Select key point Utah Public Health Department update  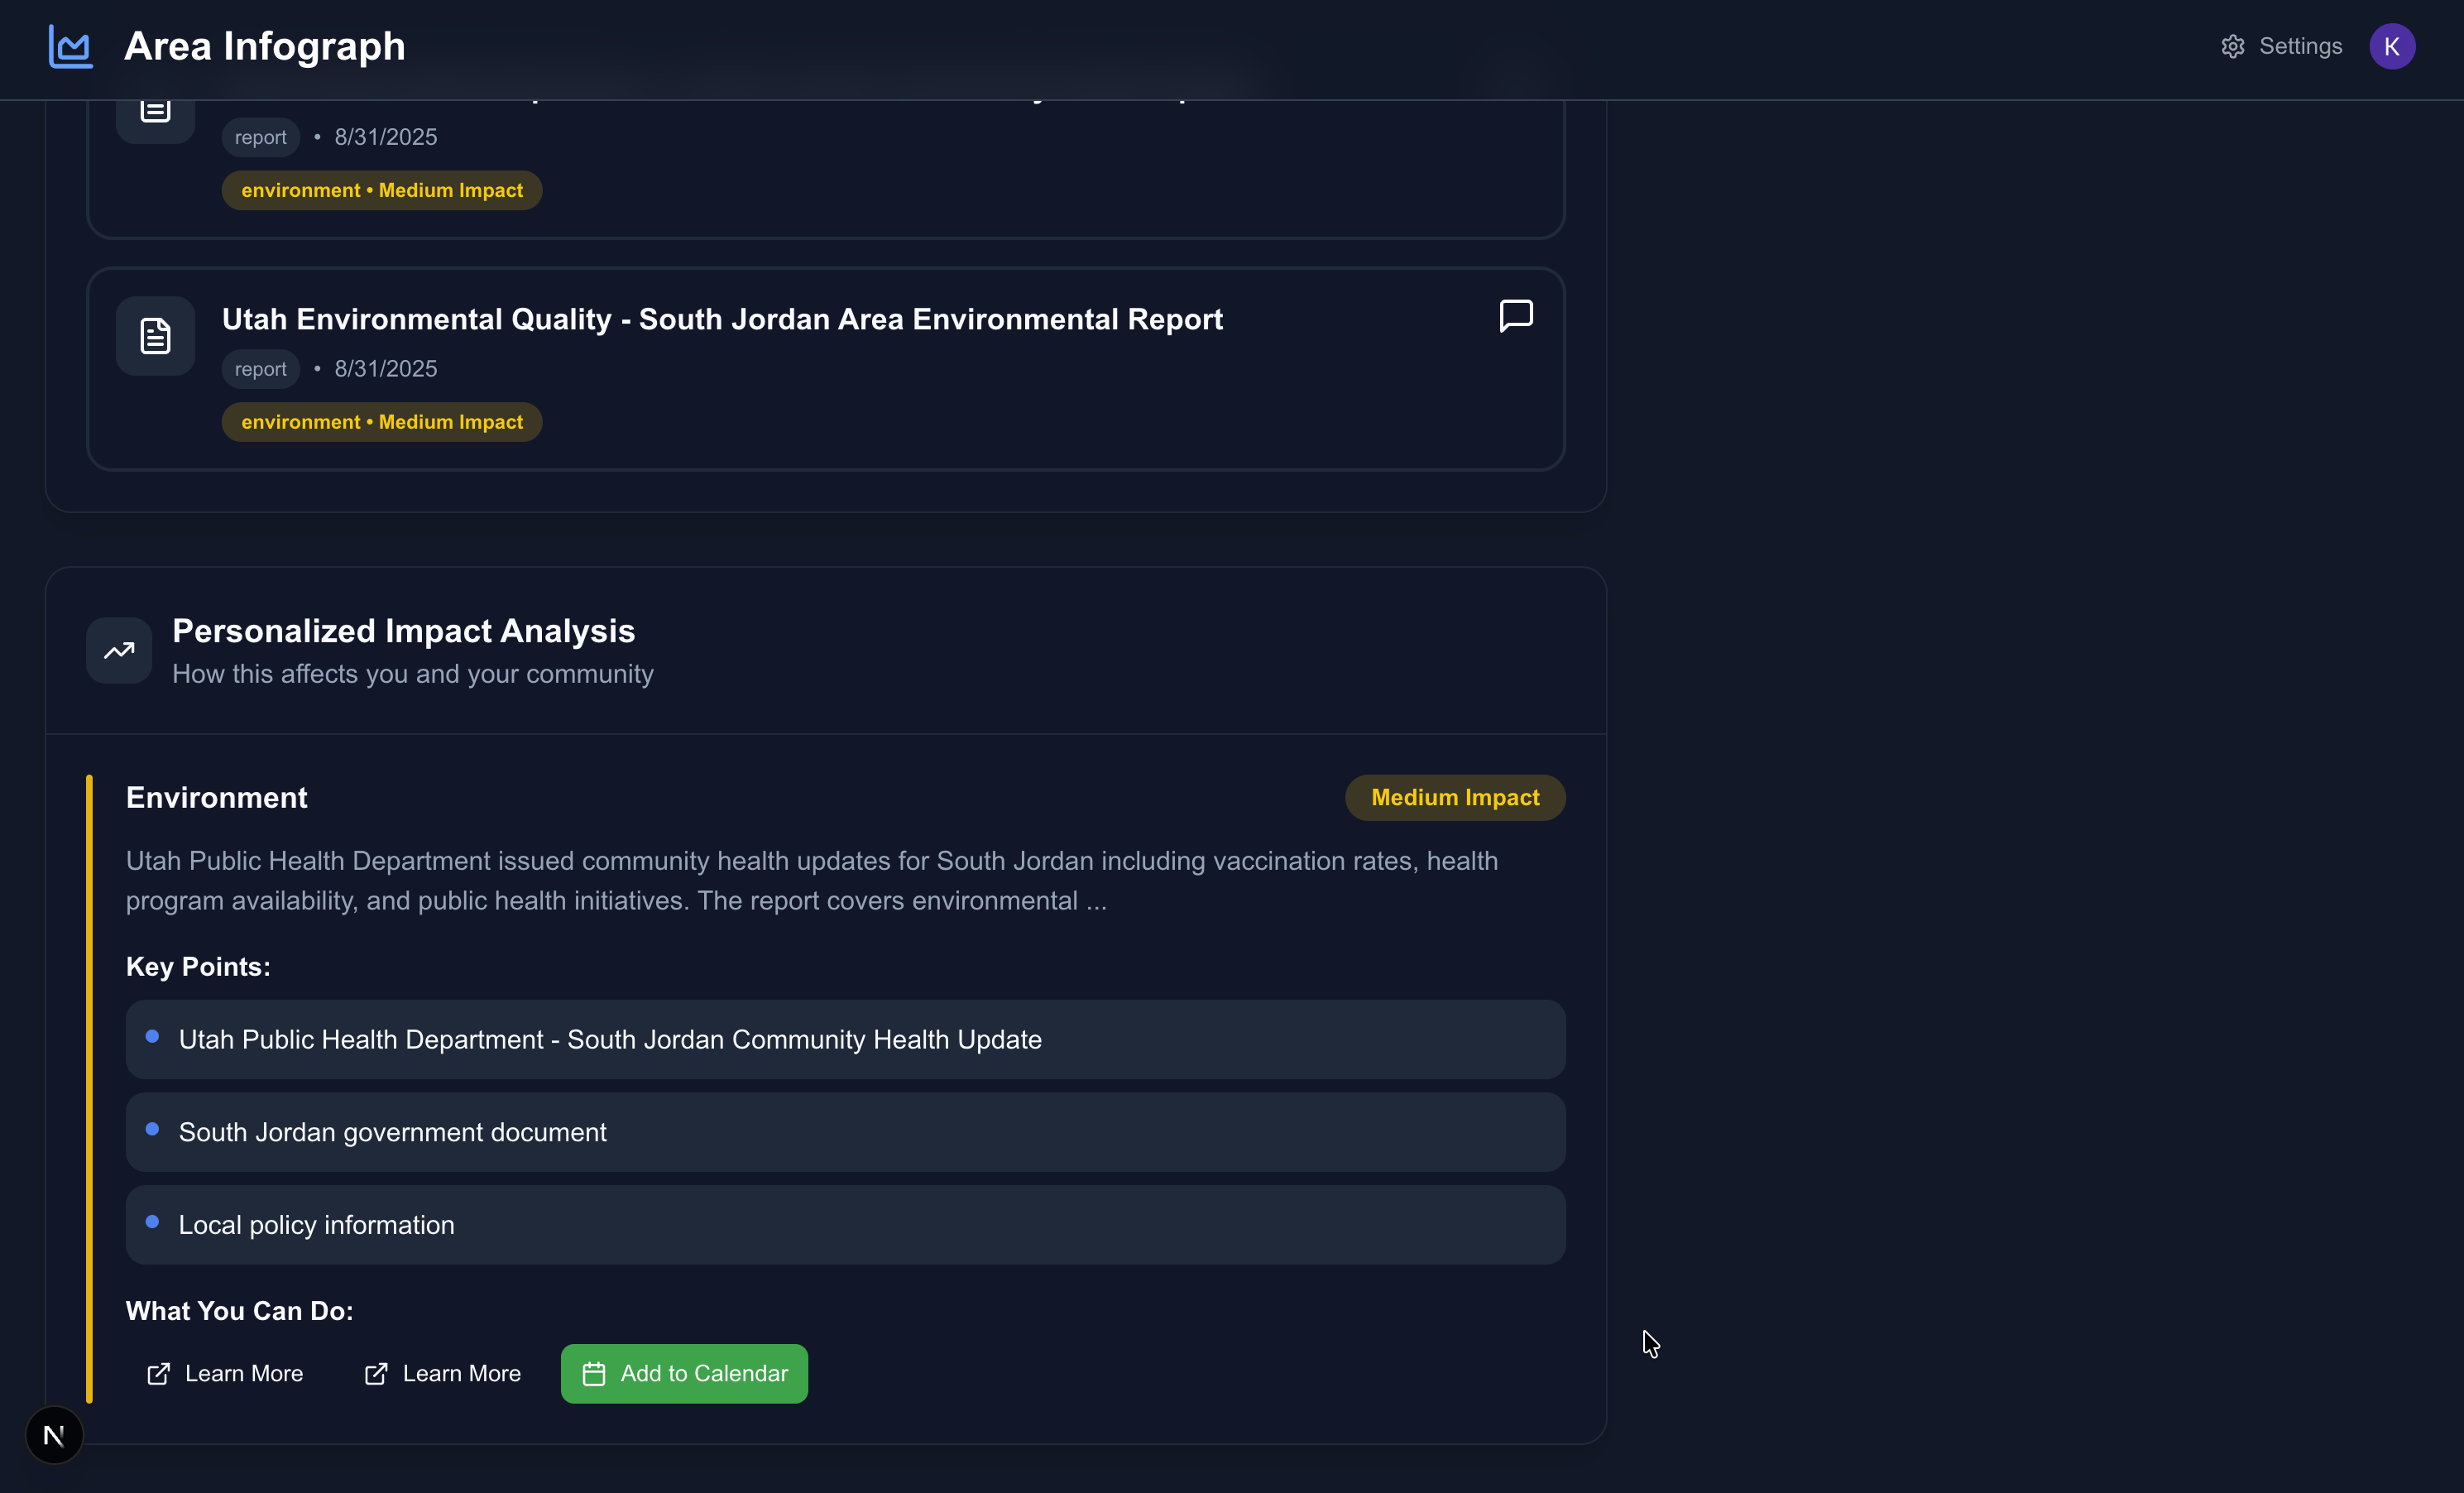(610, 1040)
